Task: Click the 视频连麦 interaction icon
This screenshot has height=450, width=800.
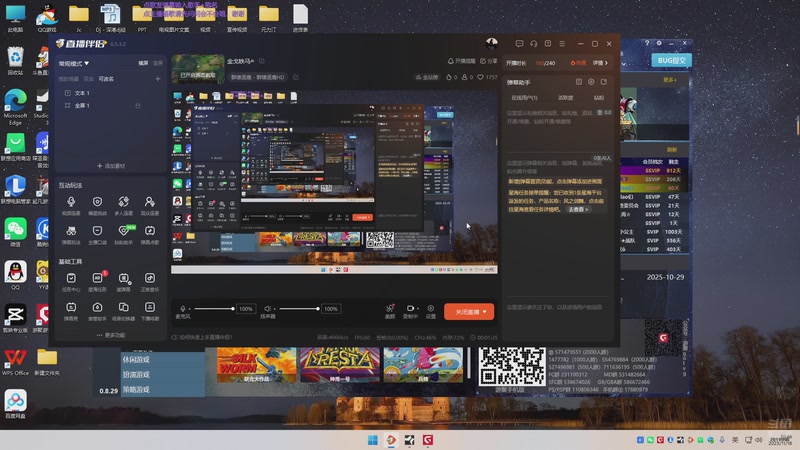Action: (x=71, y=203)
